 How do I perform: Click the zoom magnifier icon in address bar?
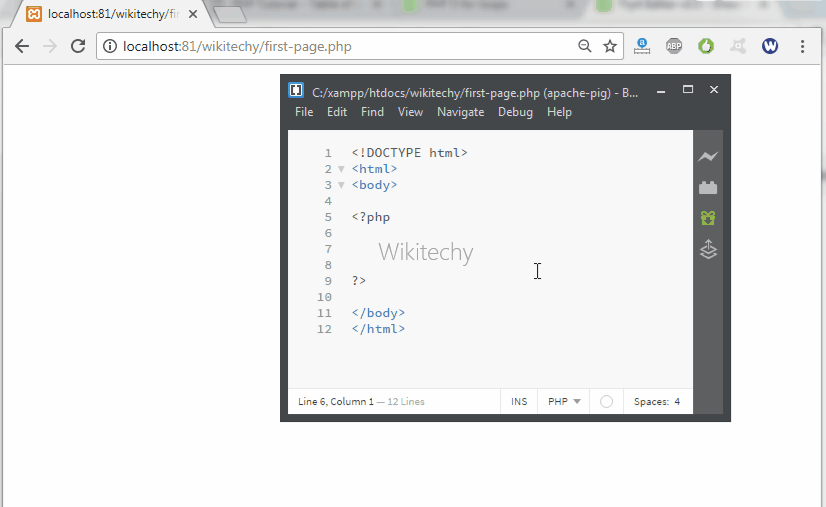[585, 46]
